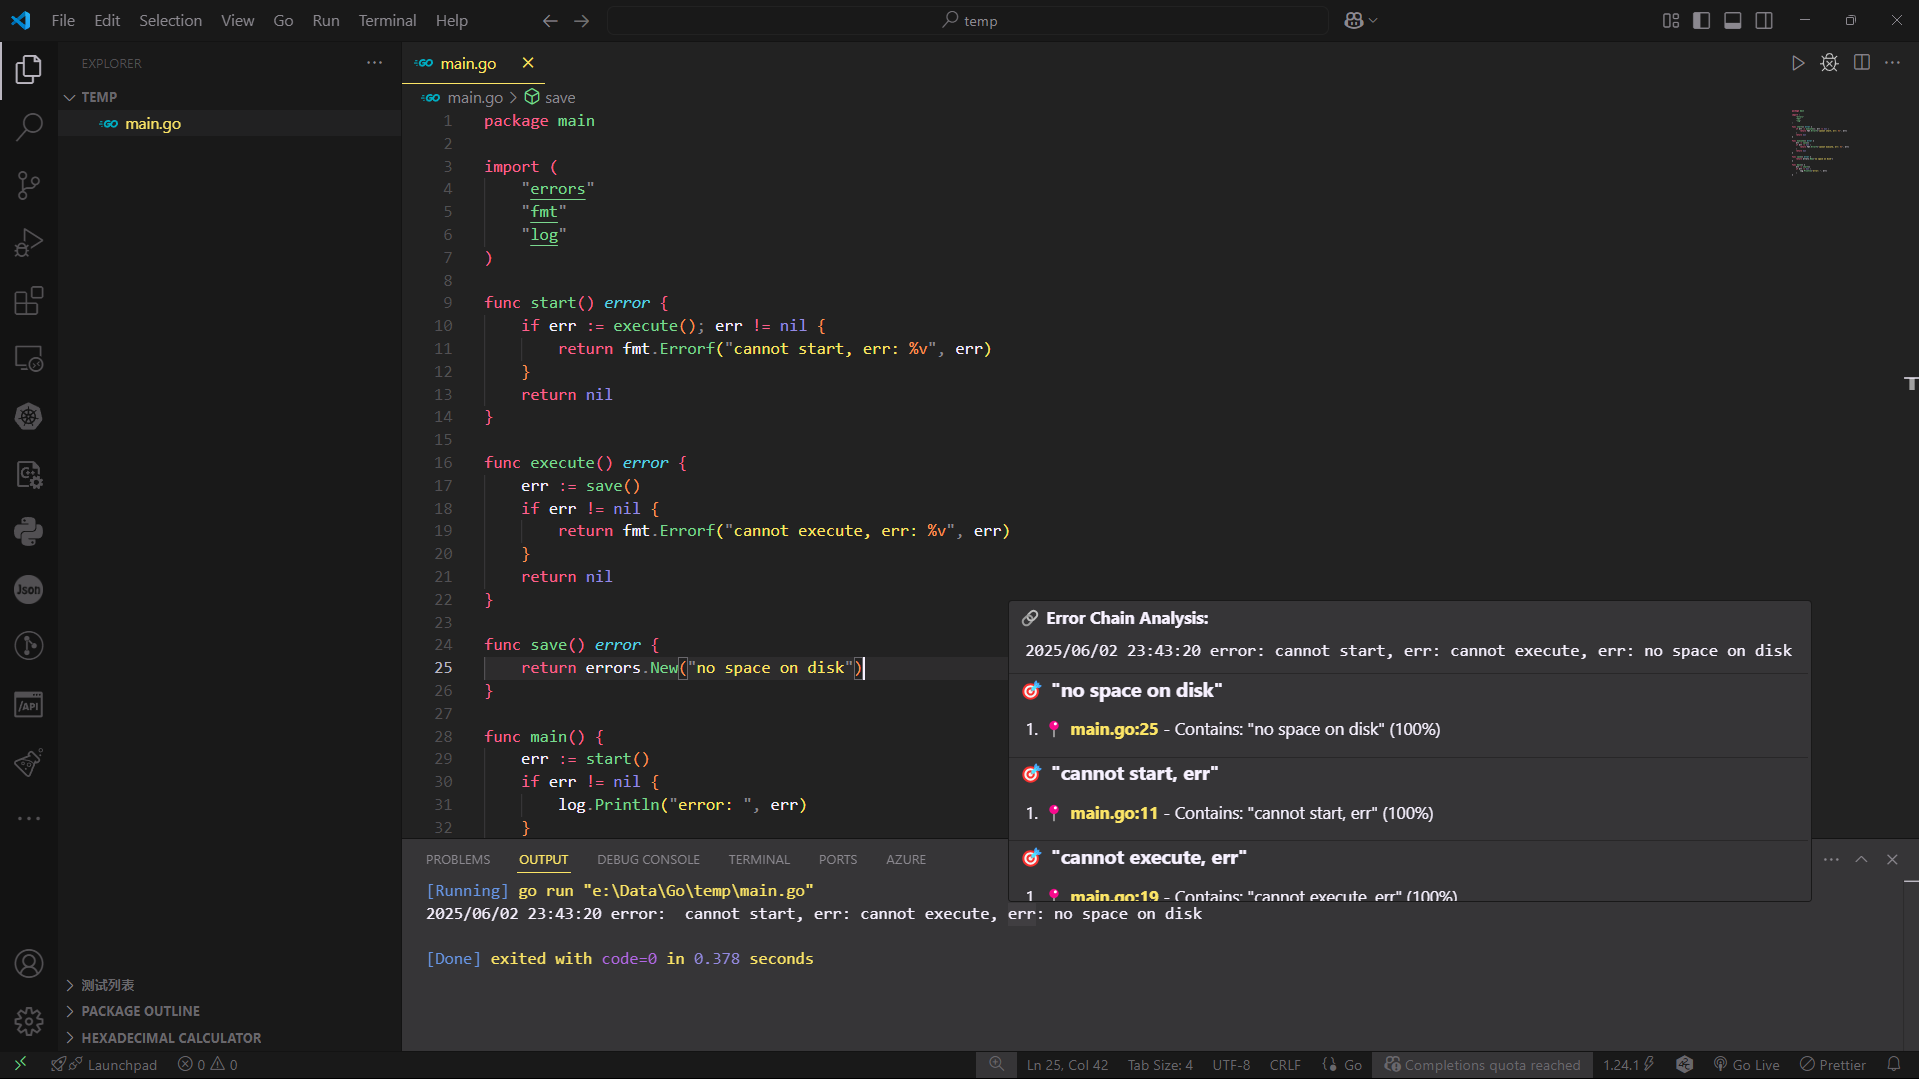Image resolution: width=1919 pixels, height=1079 pixels.
Task: Open the Json icon view in activity bar
Action: (29, 589)
